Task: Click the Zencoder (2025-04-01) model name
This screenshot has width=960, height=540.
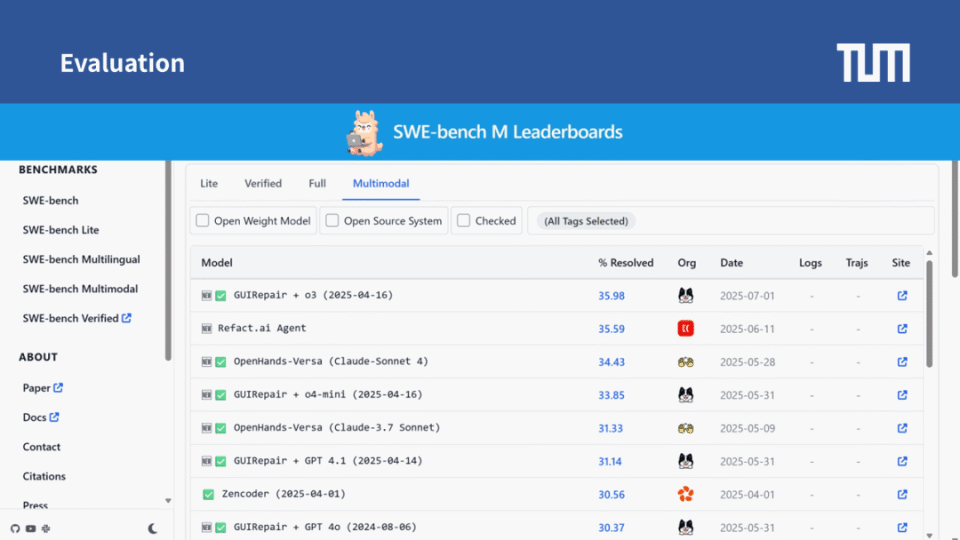Action: (x=283, y=493)
